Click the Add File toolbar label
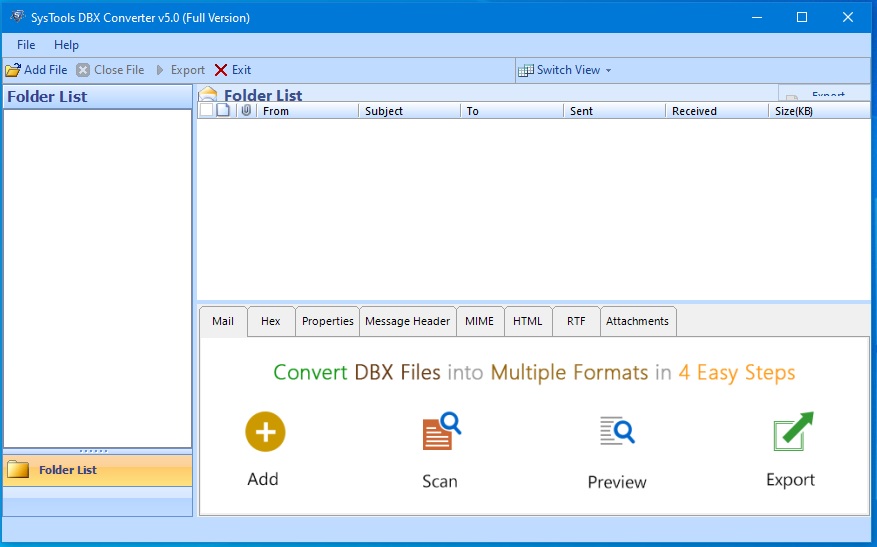Screen dimensions: 877x547 click(46, 70)
